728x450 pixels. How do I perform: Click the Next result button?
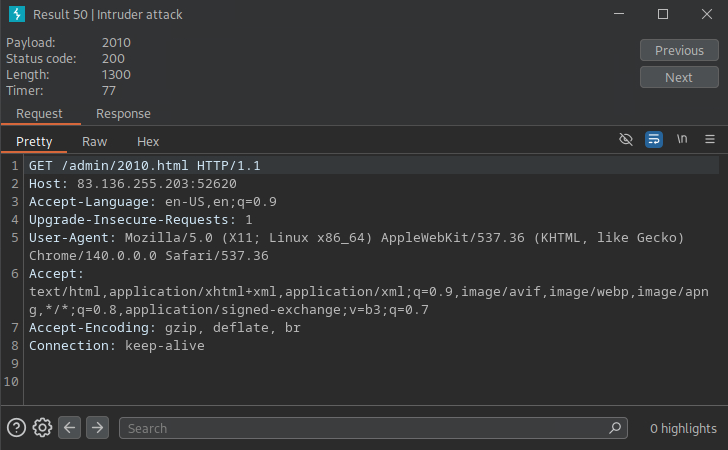[679, 78]
